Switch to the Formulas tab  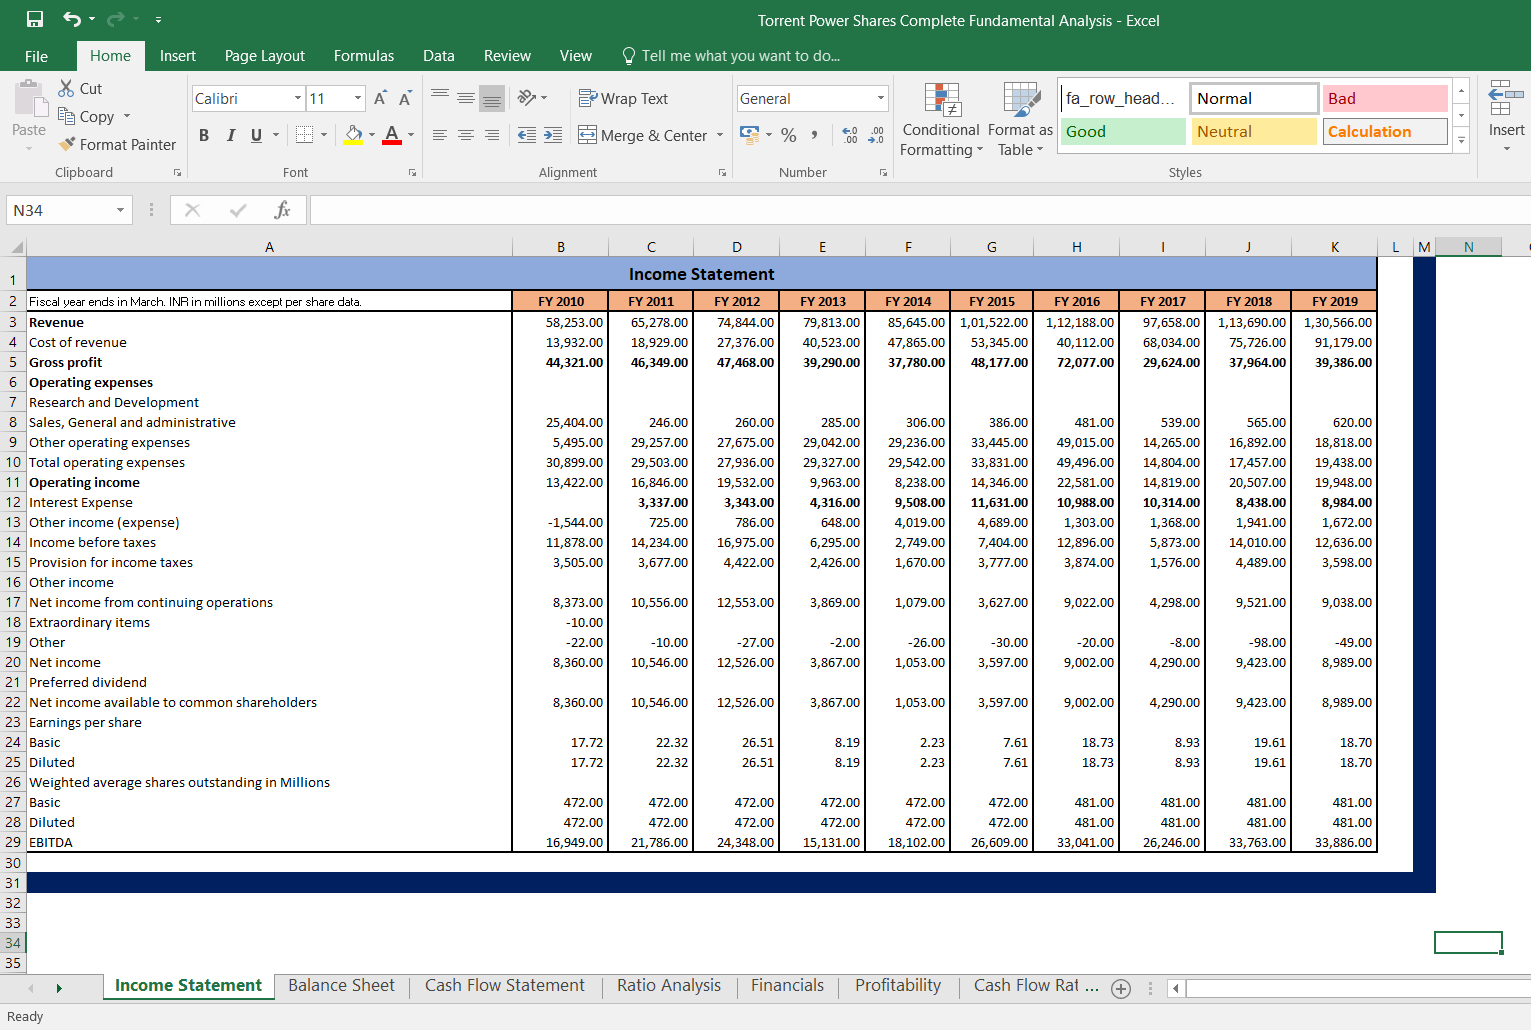click(x=364, y=56)
